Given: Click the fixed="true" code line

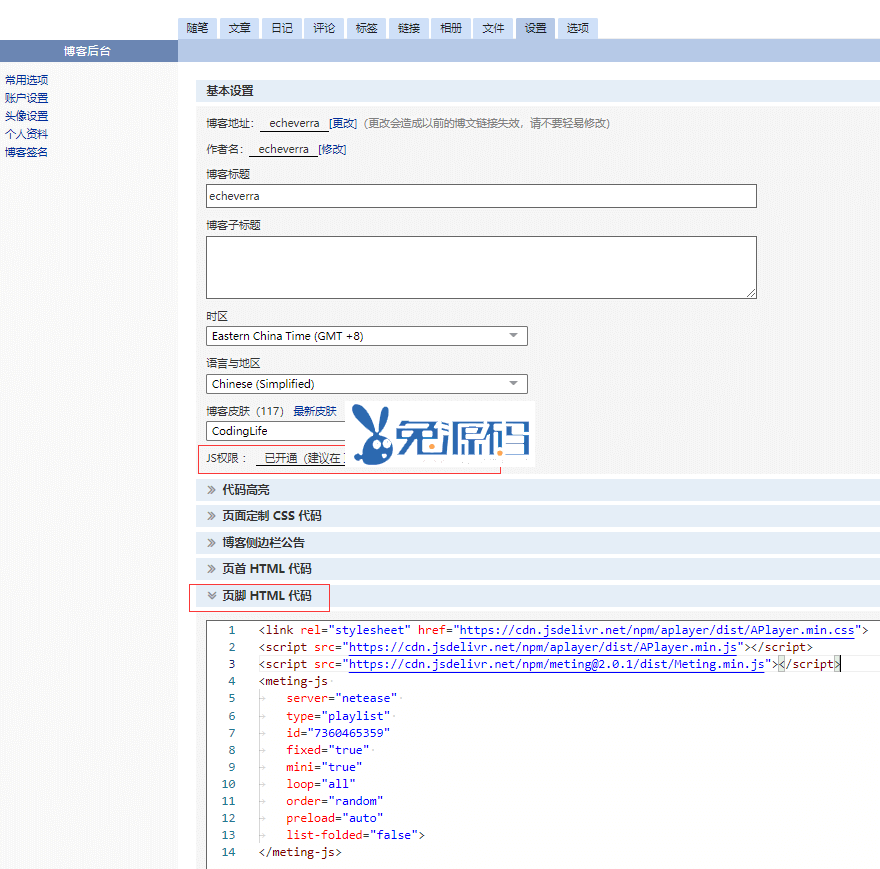Looking at the screenshot, I should click(328, 749).
